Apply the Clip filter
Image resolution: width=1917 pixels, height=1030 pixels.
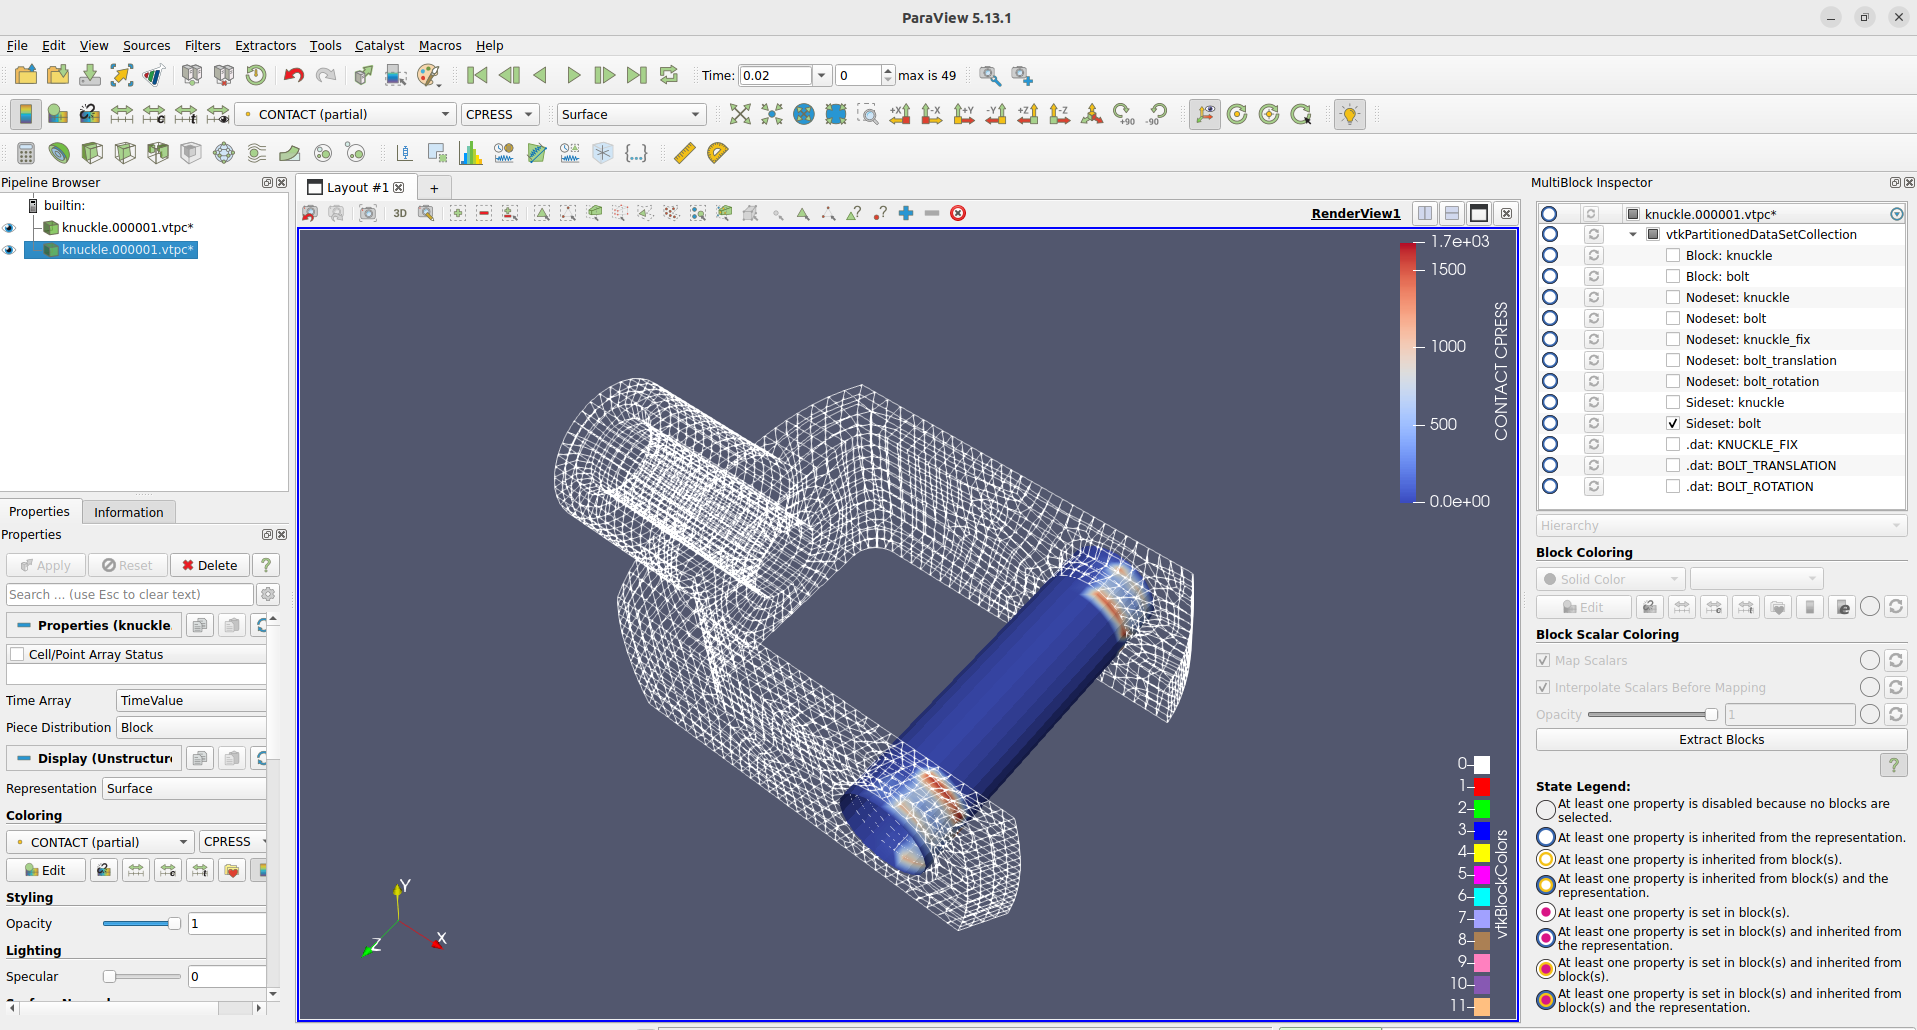(92, 152)
